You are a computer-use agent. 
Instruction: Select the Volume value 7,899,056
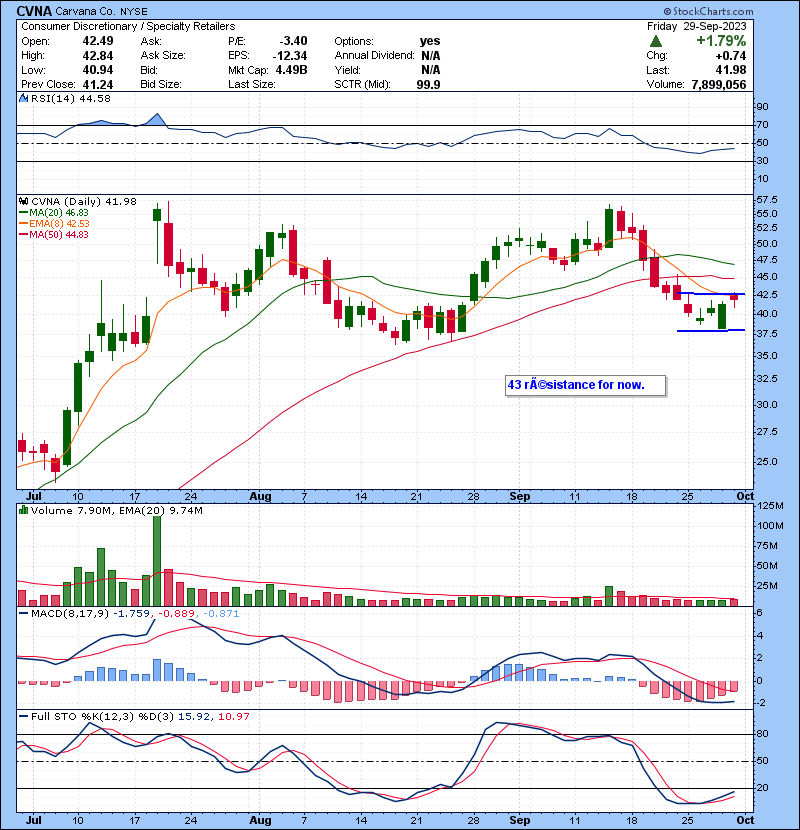coord(719,84)
